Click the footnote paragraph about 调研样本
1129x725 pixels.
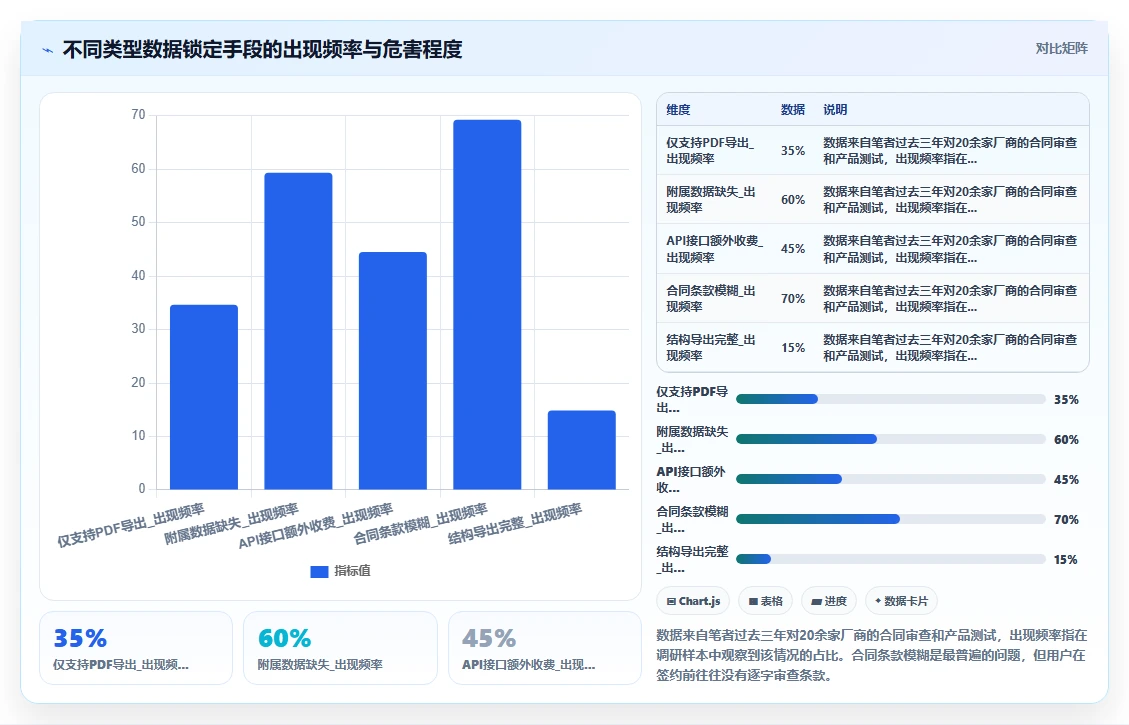click(x=872, y=655)
